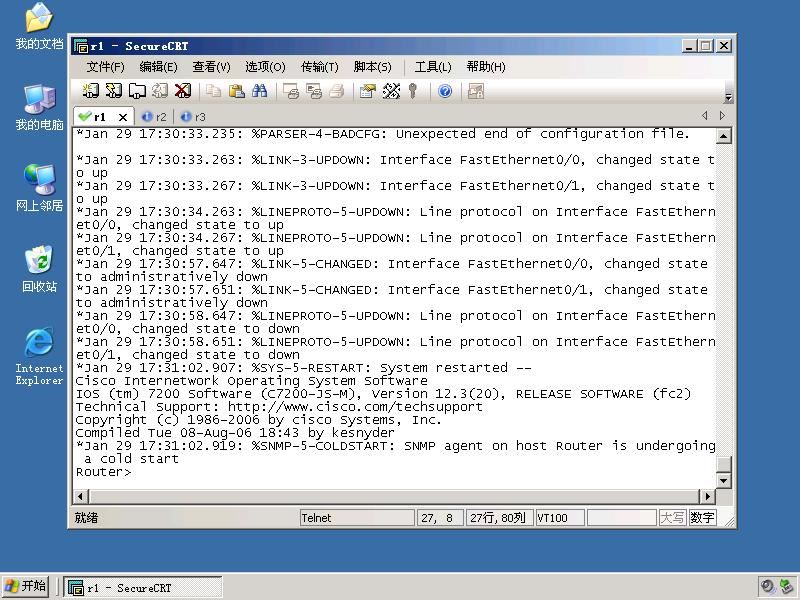Image resolution: width=800 pixels, height=600 pixels.
Task: Click the 回收站 recycle bin icon
Action: click(39, 268)
